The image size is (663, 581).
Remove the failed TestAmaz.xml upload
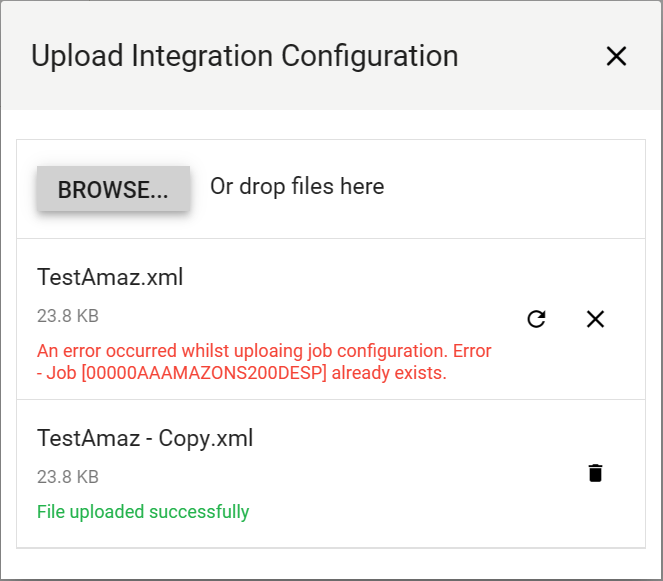(595, 319)
